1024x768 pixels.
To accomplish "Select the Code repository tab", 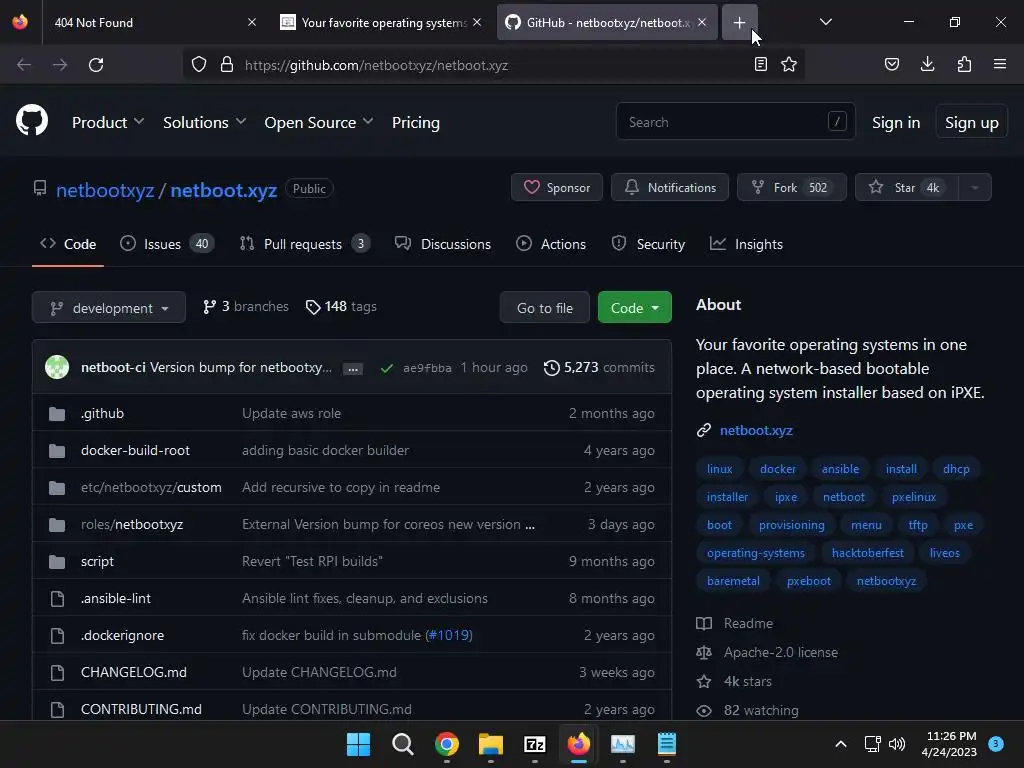I will click(x=68, y=244).
